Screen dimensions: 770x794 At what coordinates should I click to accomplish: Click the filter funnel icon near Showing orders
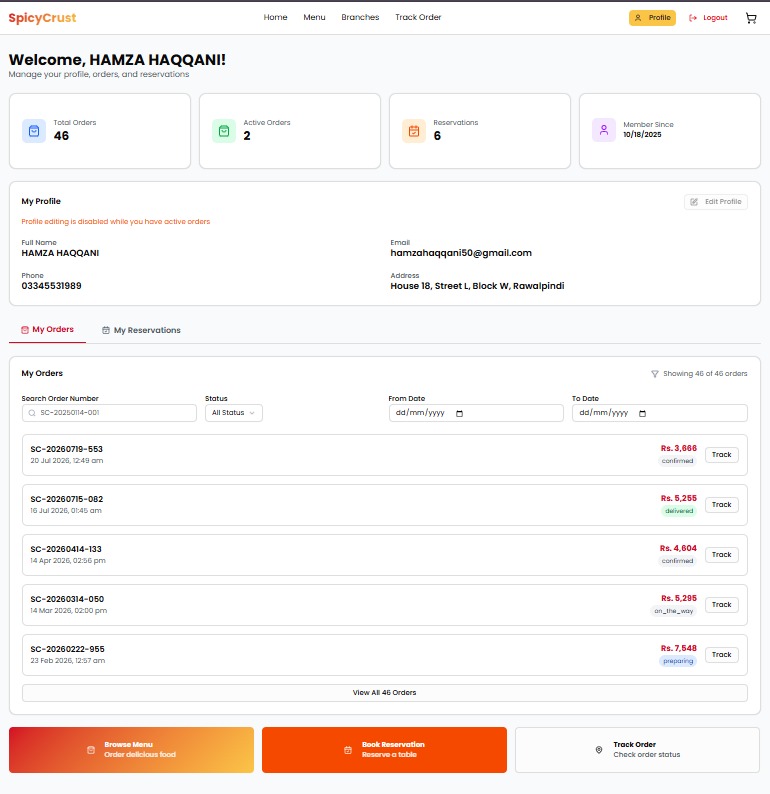655,374
